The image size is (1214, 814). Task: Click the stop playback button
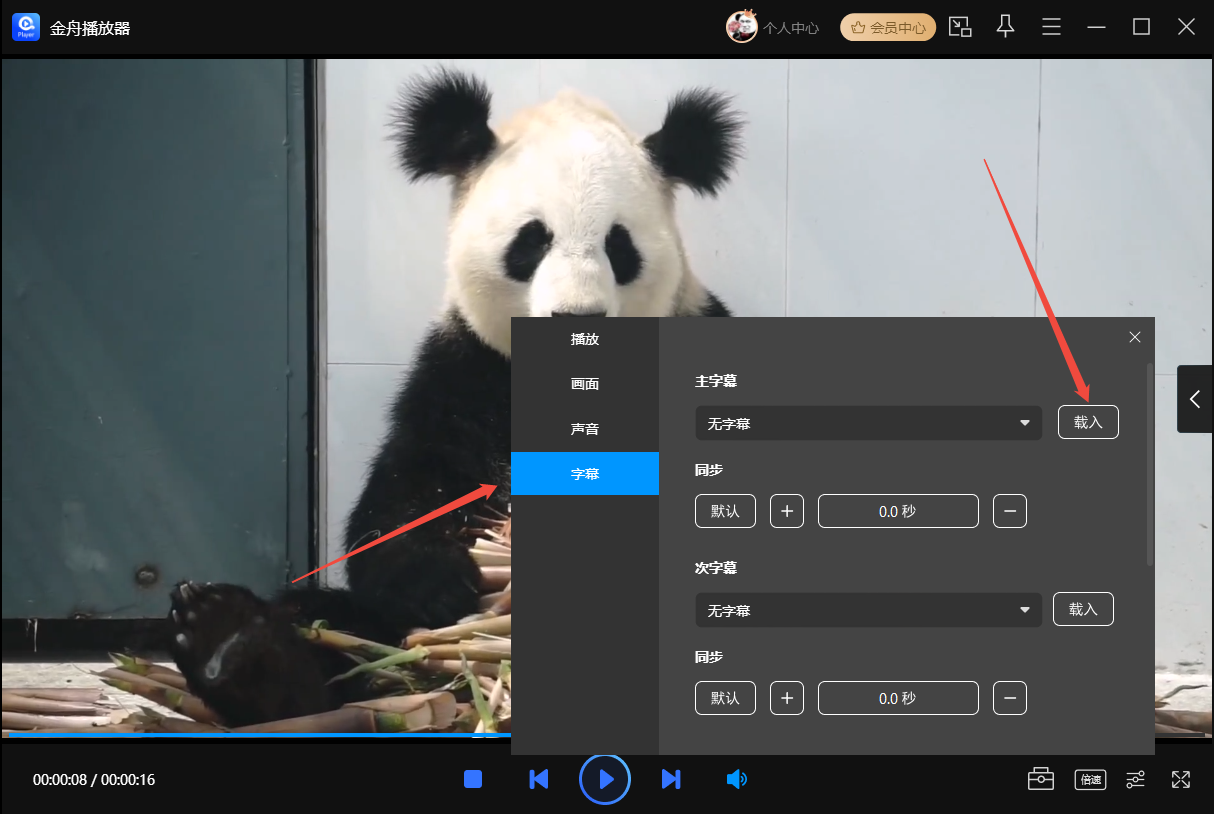point(473,779)
